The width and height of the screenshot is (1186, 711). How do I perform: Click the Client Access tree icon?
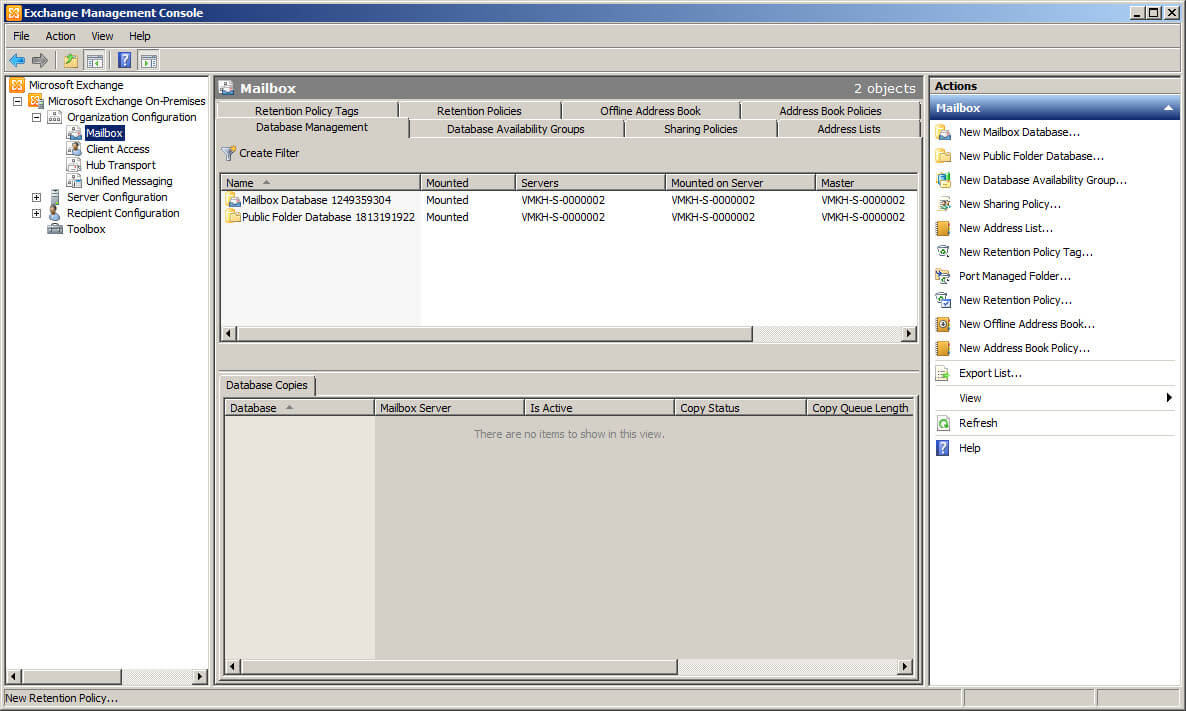click(73, 149)
